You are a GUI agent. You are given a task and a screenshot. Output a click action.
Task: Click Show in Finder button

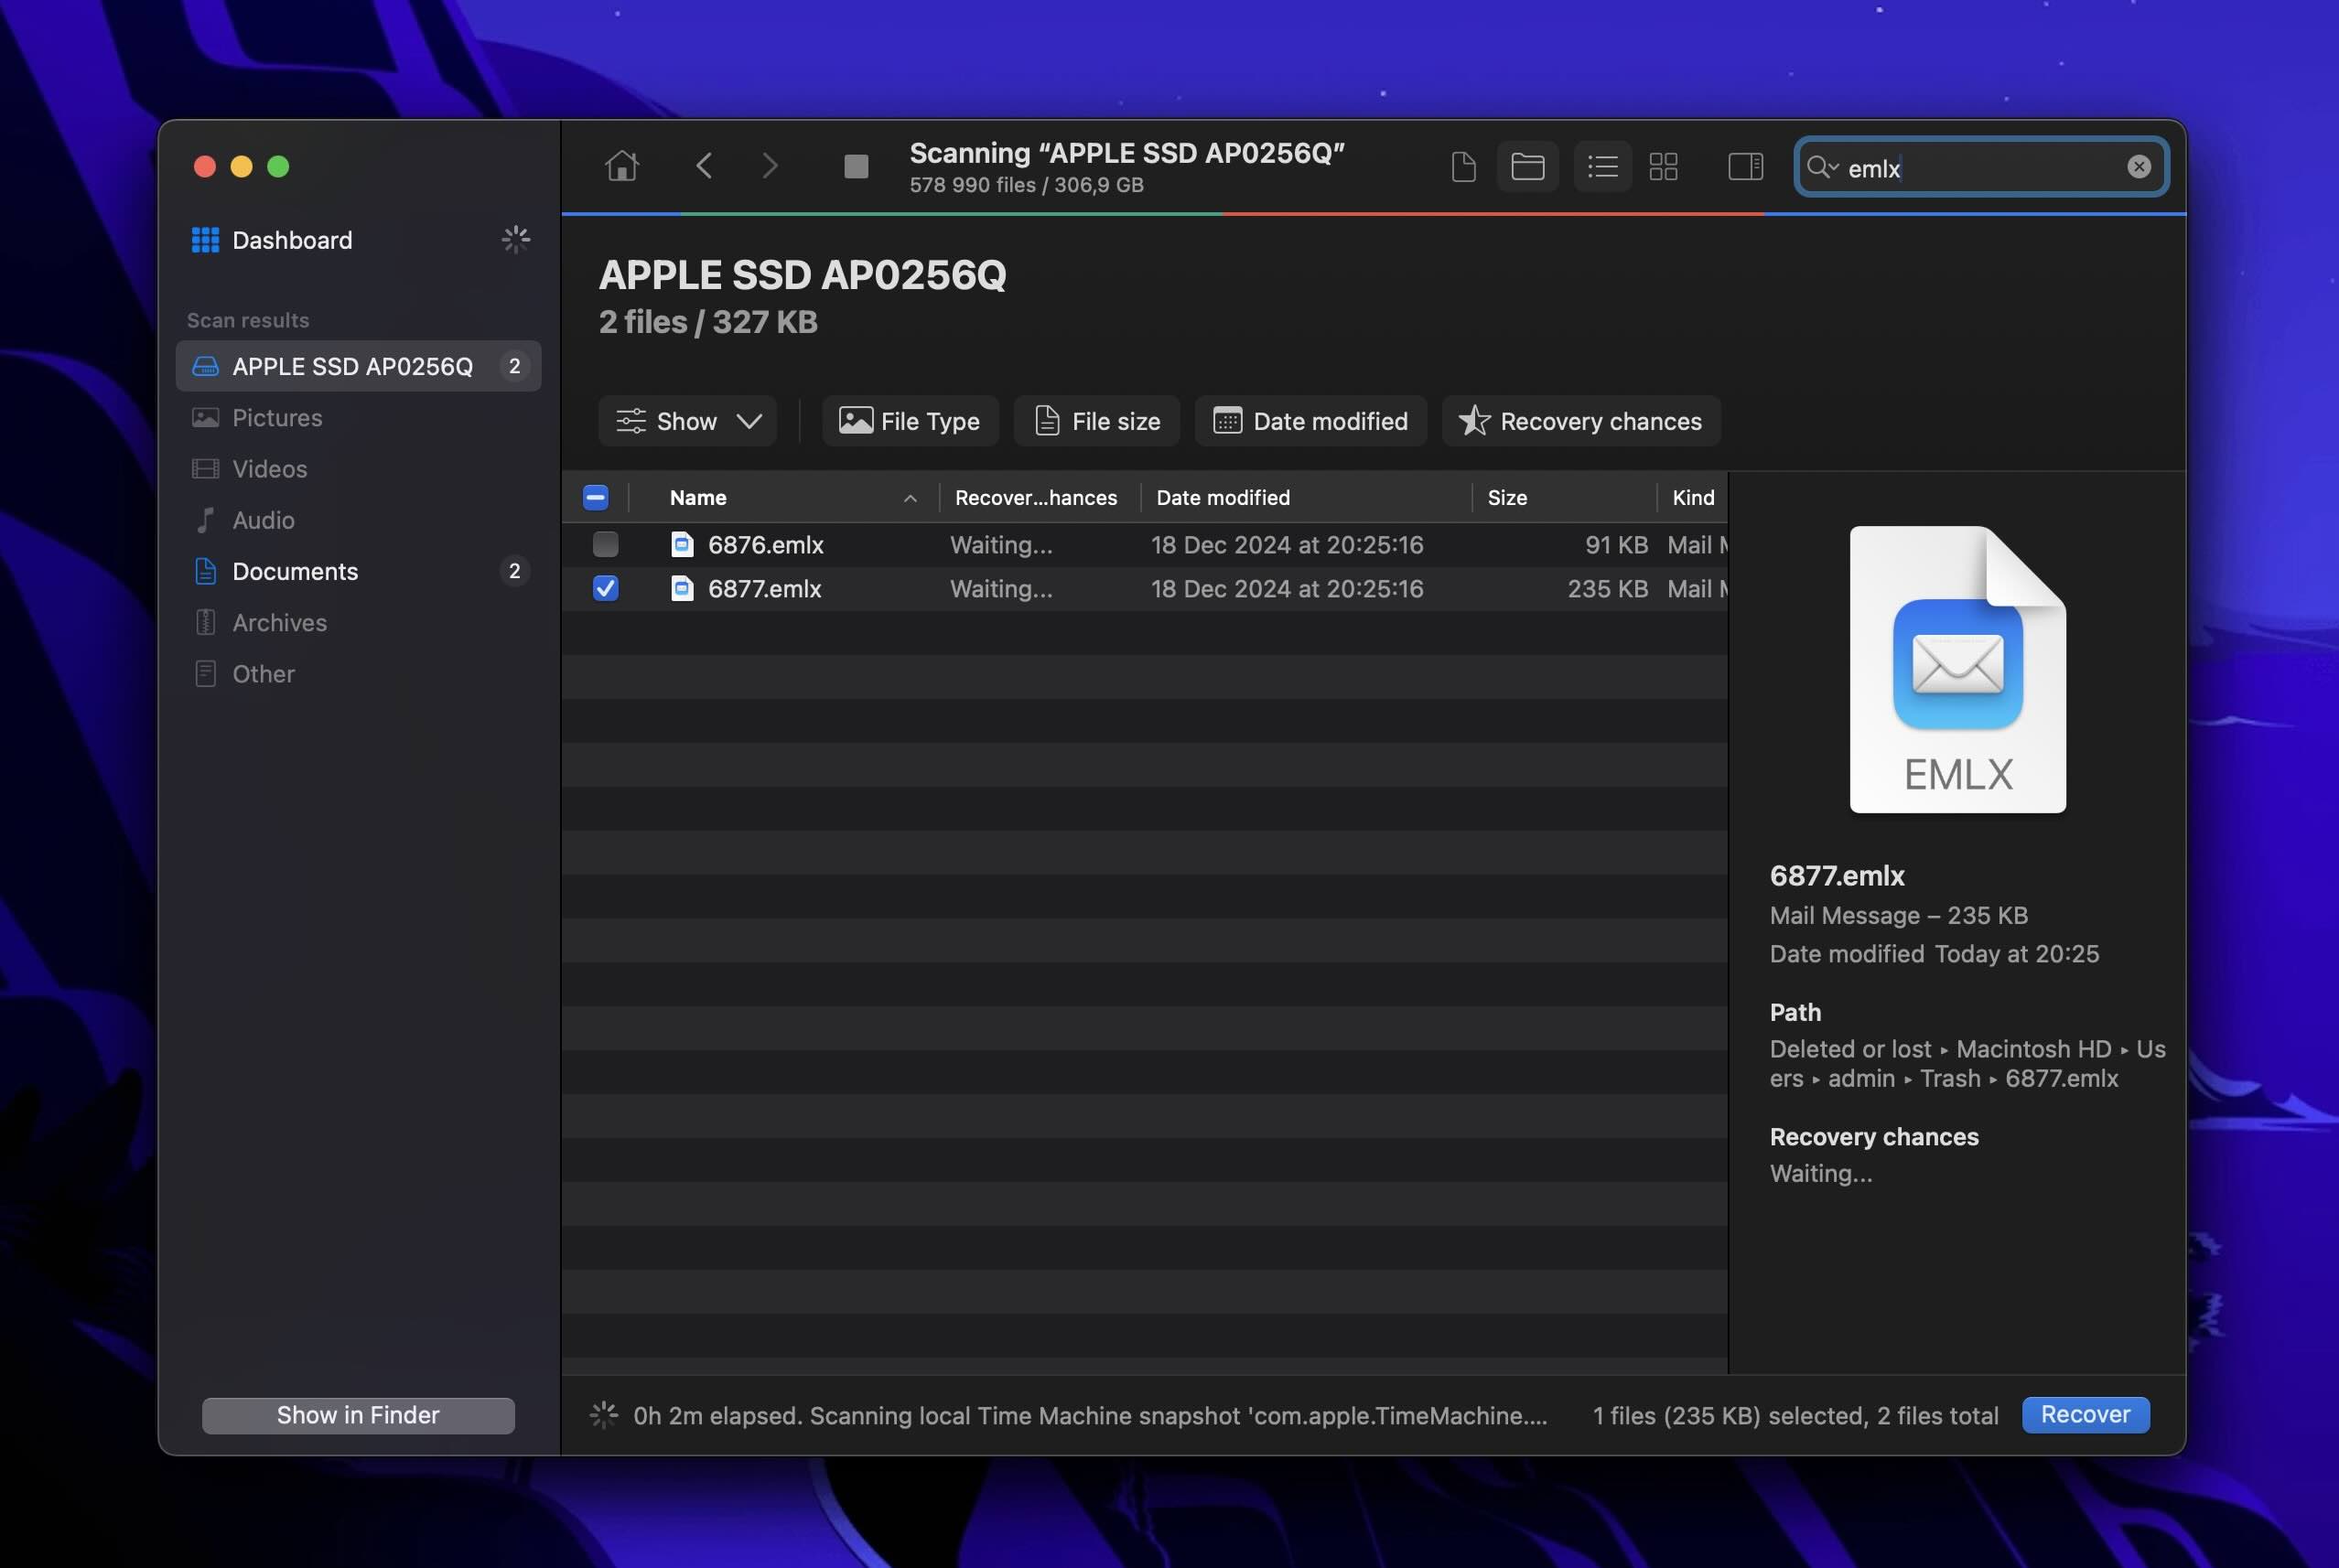pyautogui.click(x=357, y=1414)
